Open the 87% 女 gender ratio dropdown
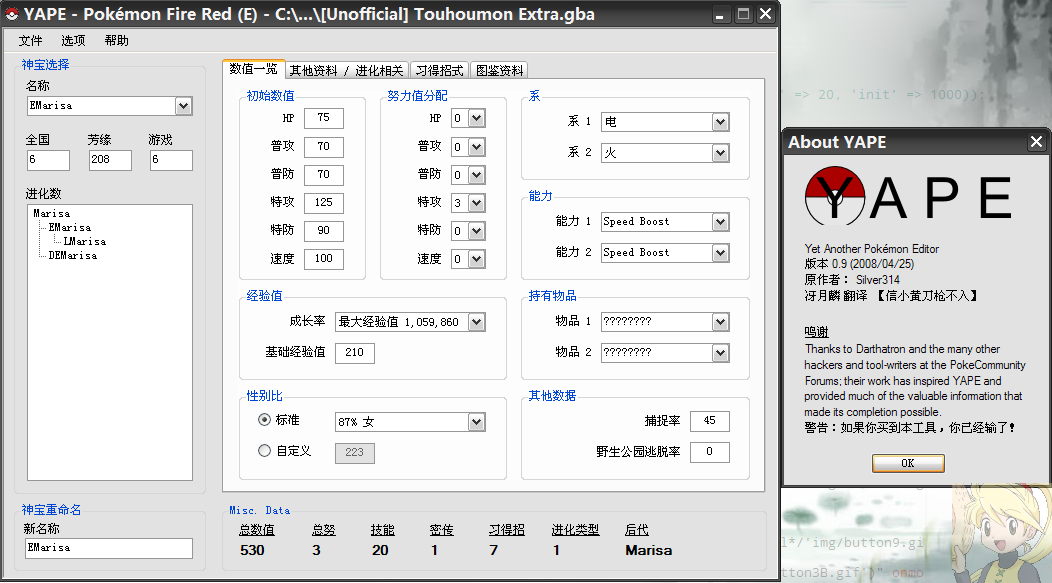The width and height of the screenshot is (1052, 583). tap(476, 422)
